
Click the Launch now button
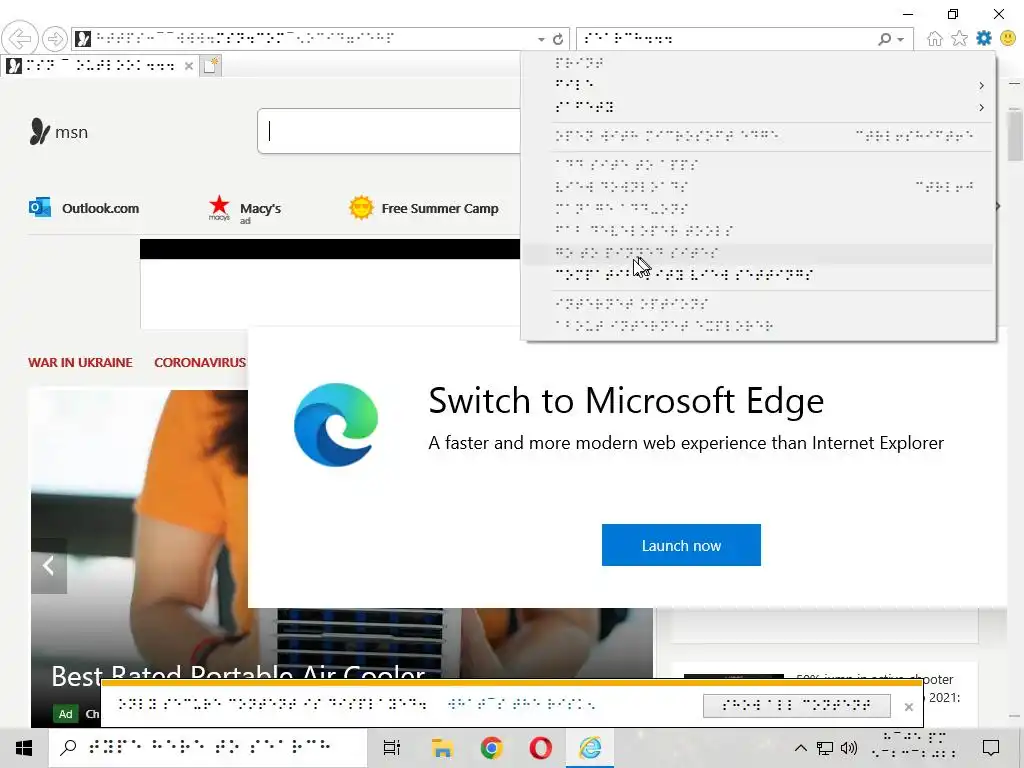(x=681, y=545)
